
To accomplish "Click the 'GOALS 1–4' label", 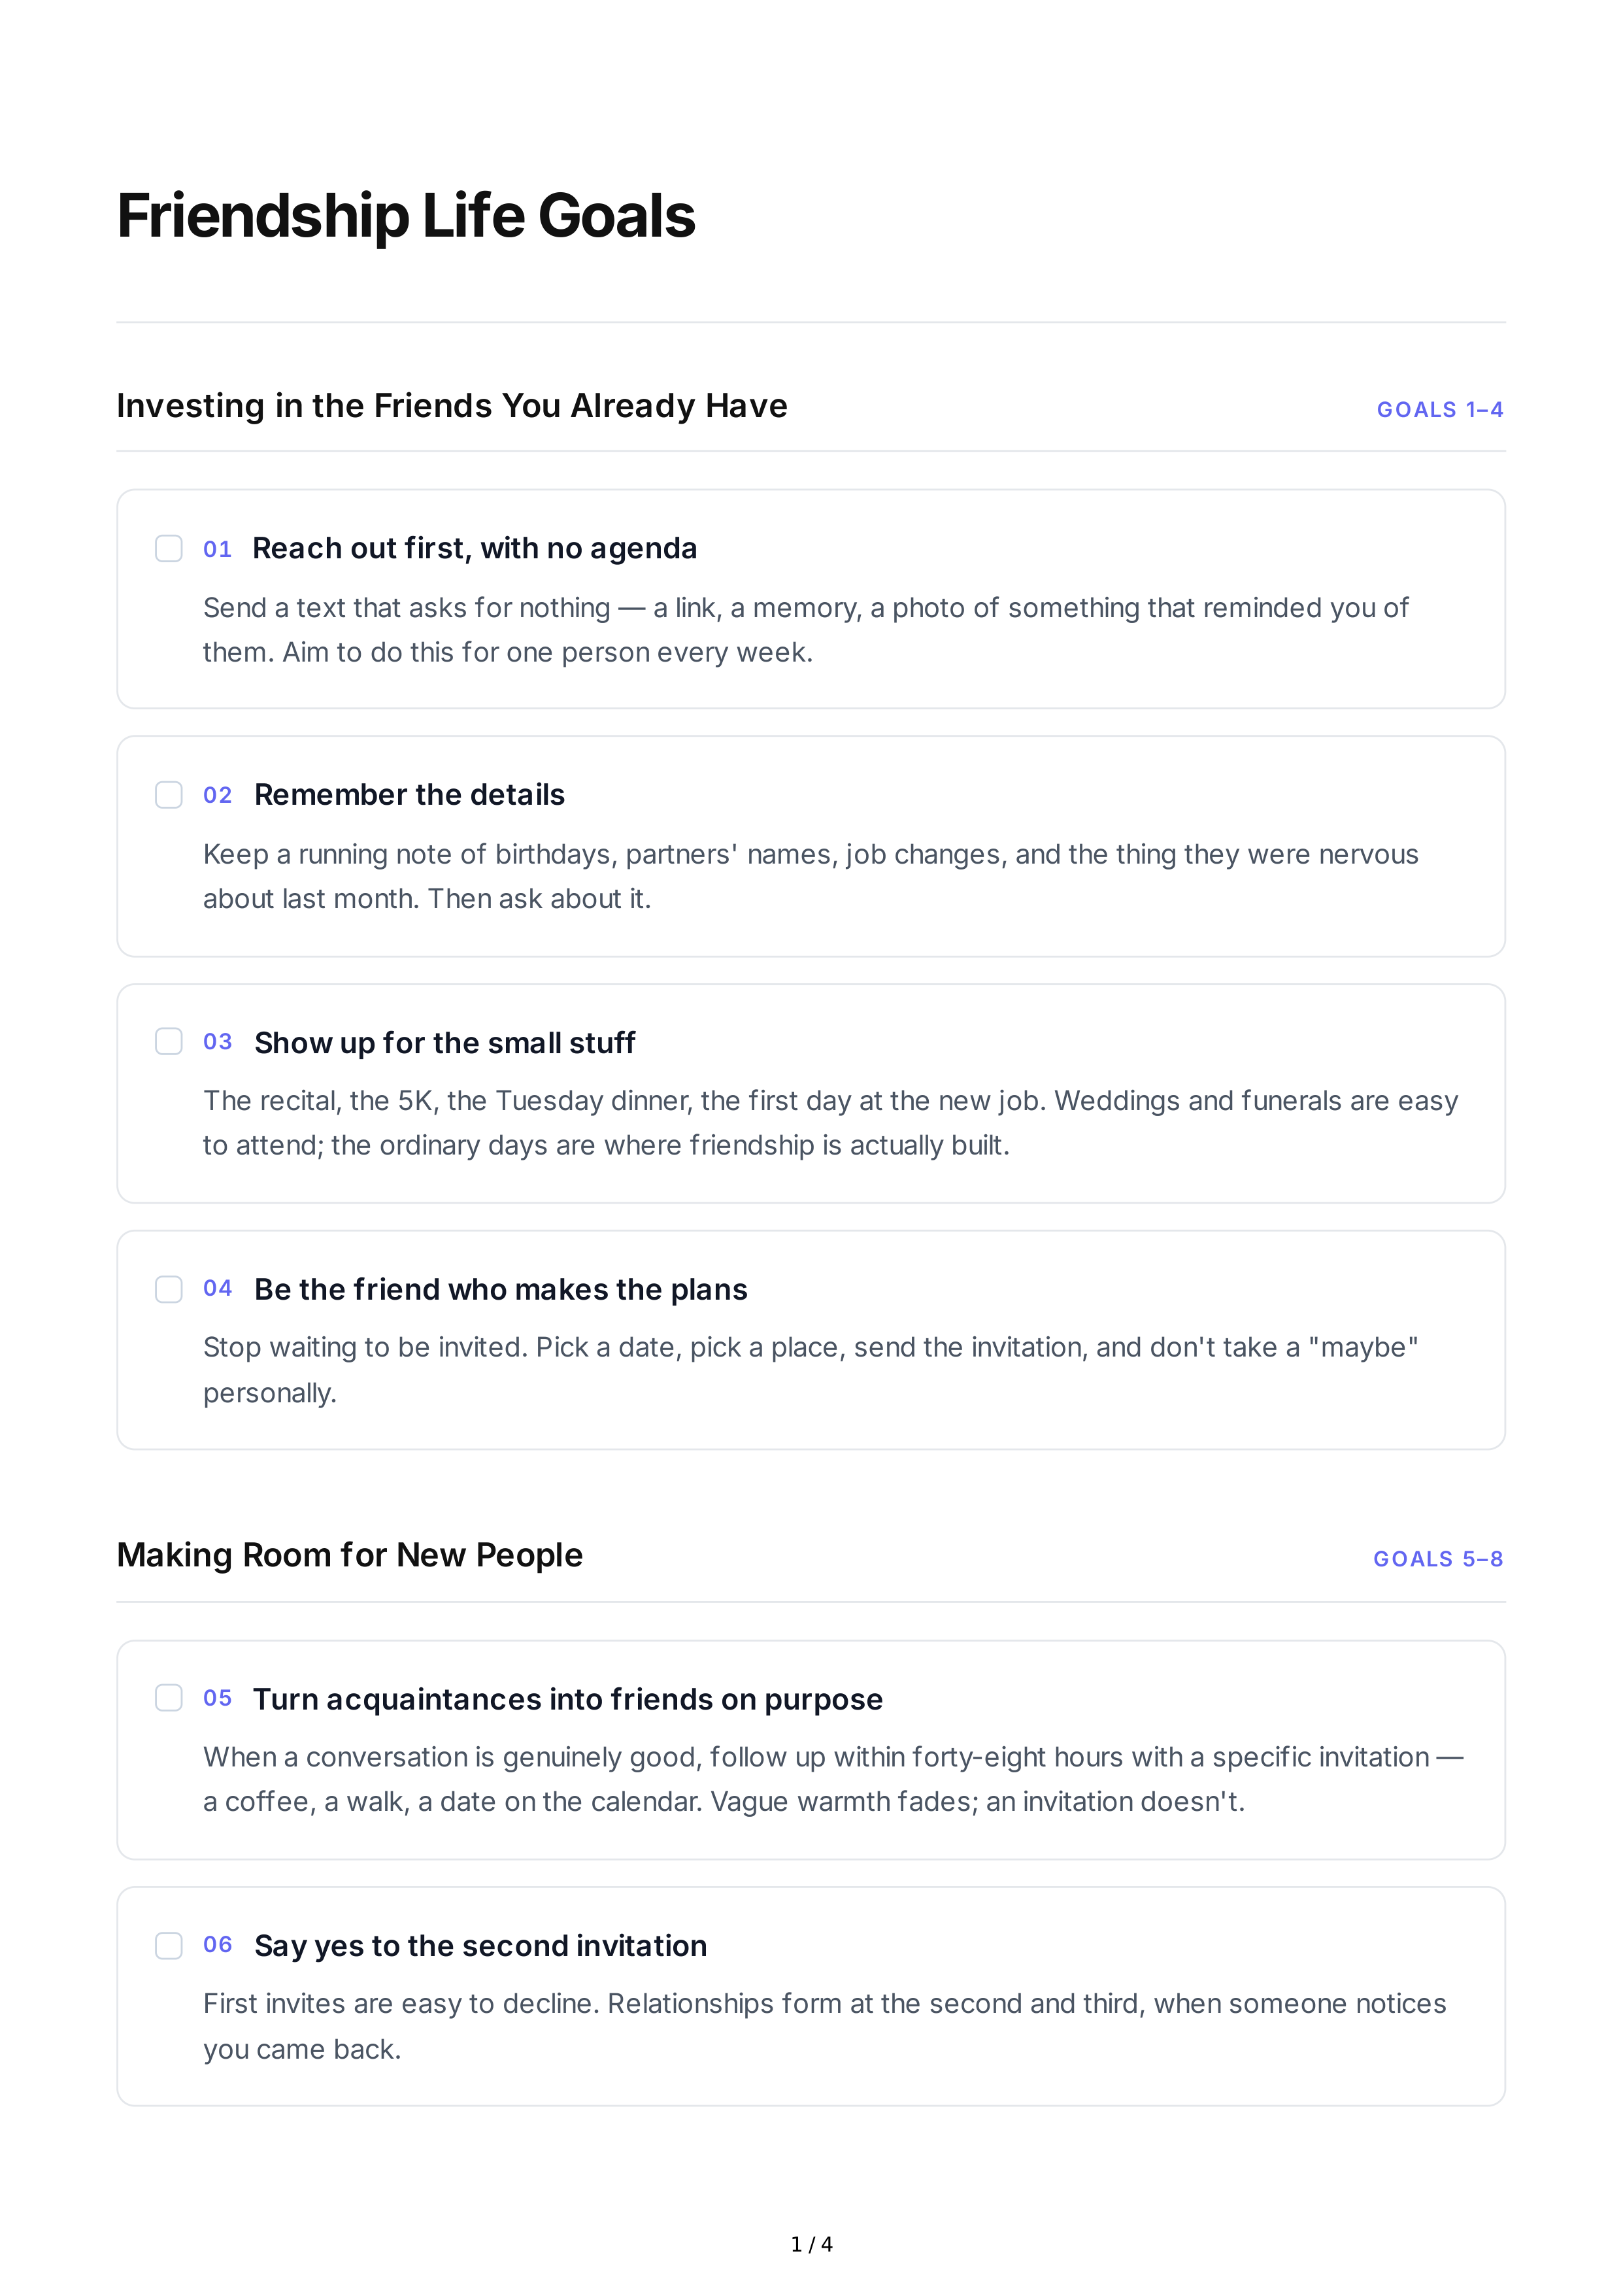I will [x=1440, y=410].
